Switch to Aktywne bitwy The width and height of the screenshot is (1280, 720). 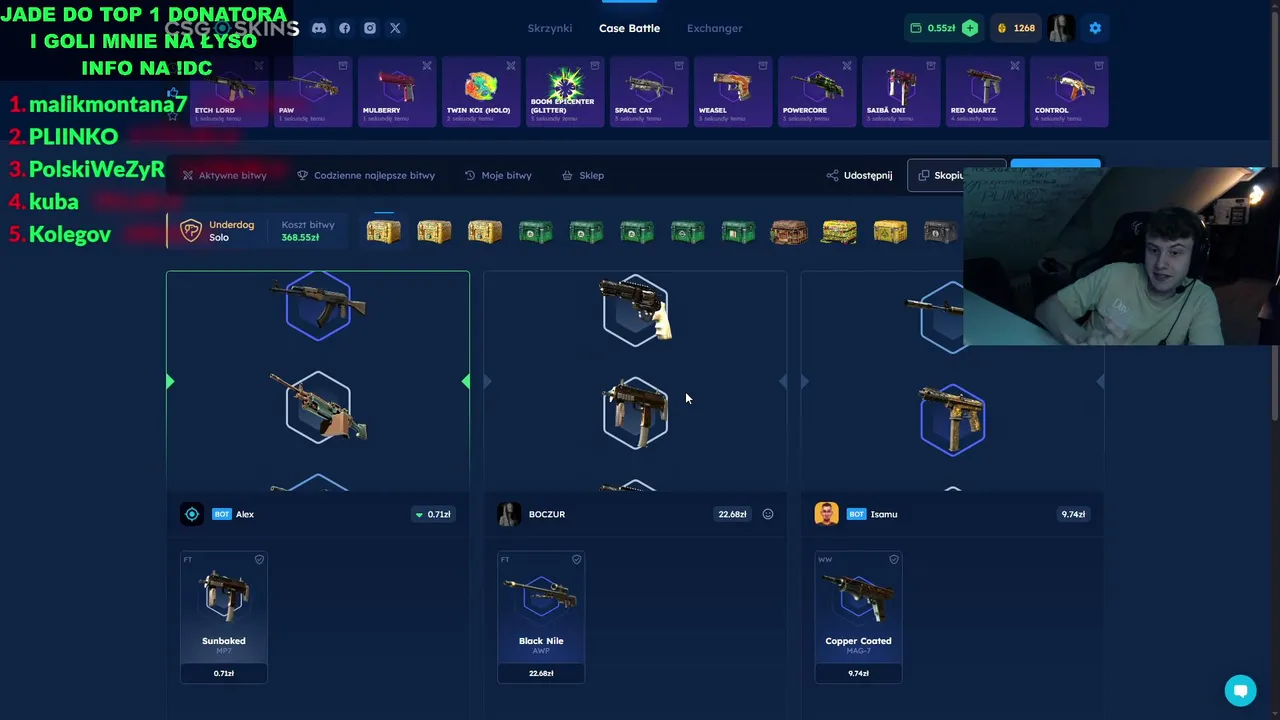click(224, 175)
